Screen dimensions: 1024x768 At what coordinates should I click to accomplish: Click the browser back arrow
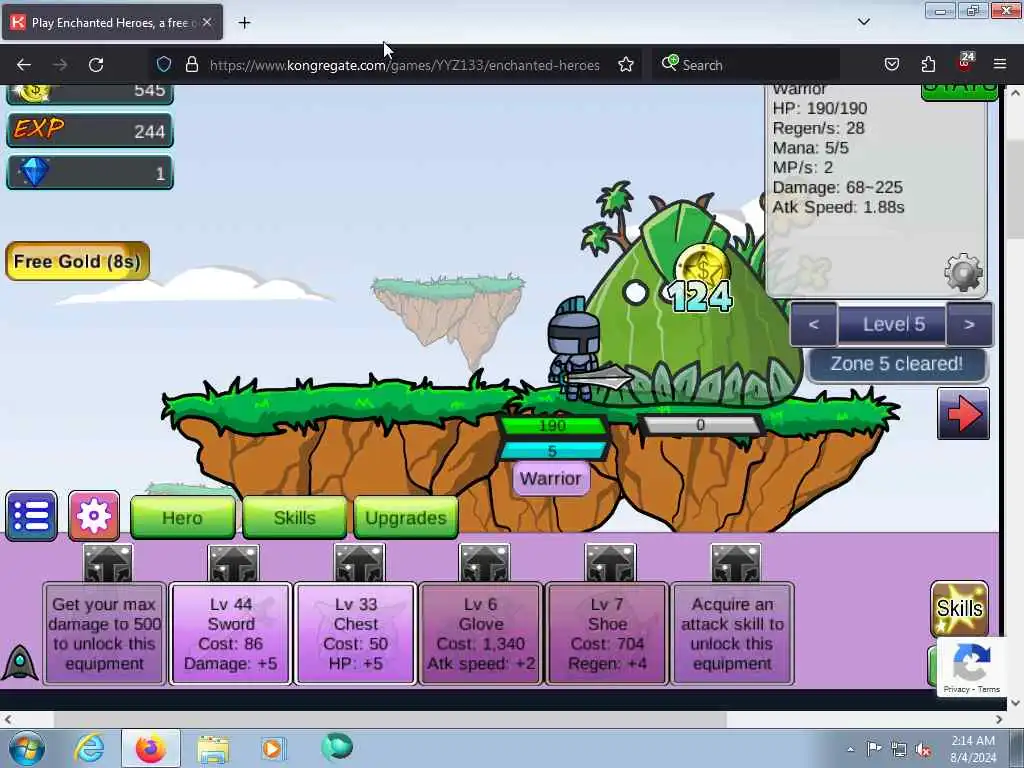pyautogui.click(x=24, y=65)
